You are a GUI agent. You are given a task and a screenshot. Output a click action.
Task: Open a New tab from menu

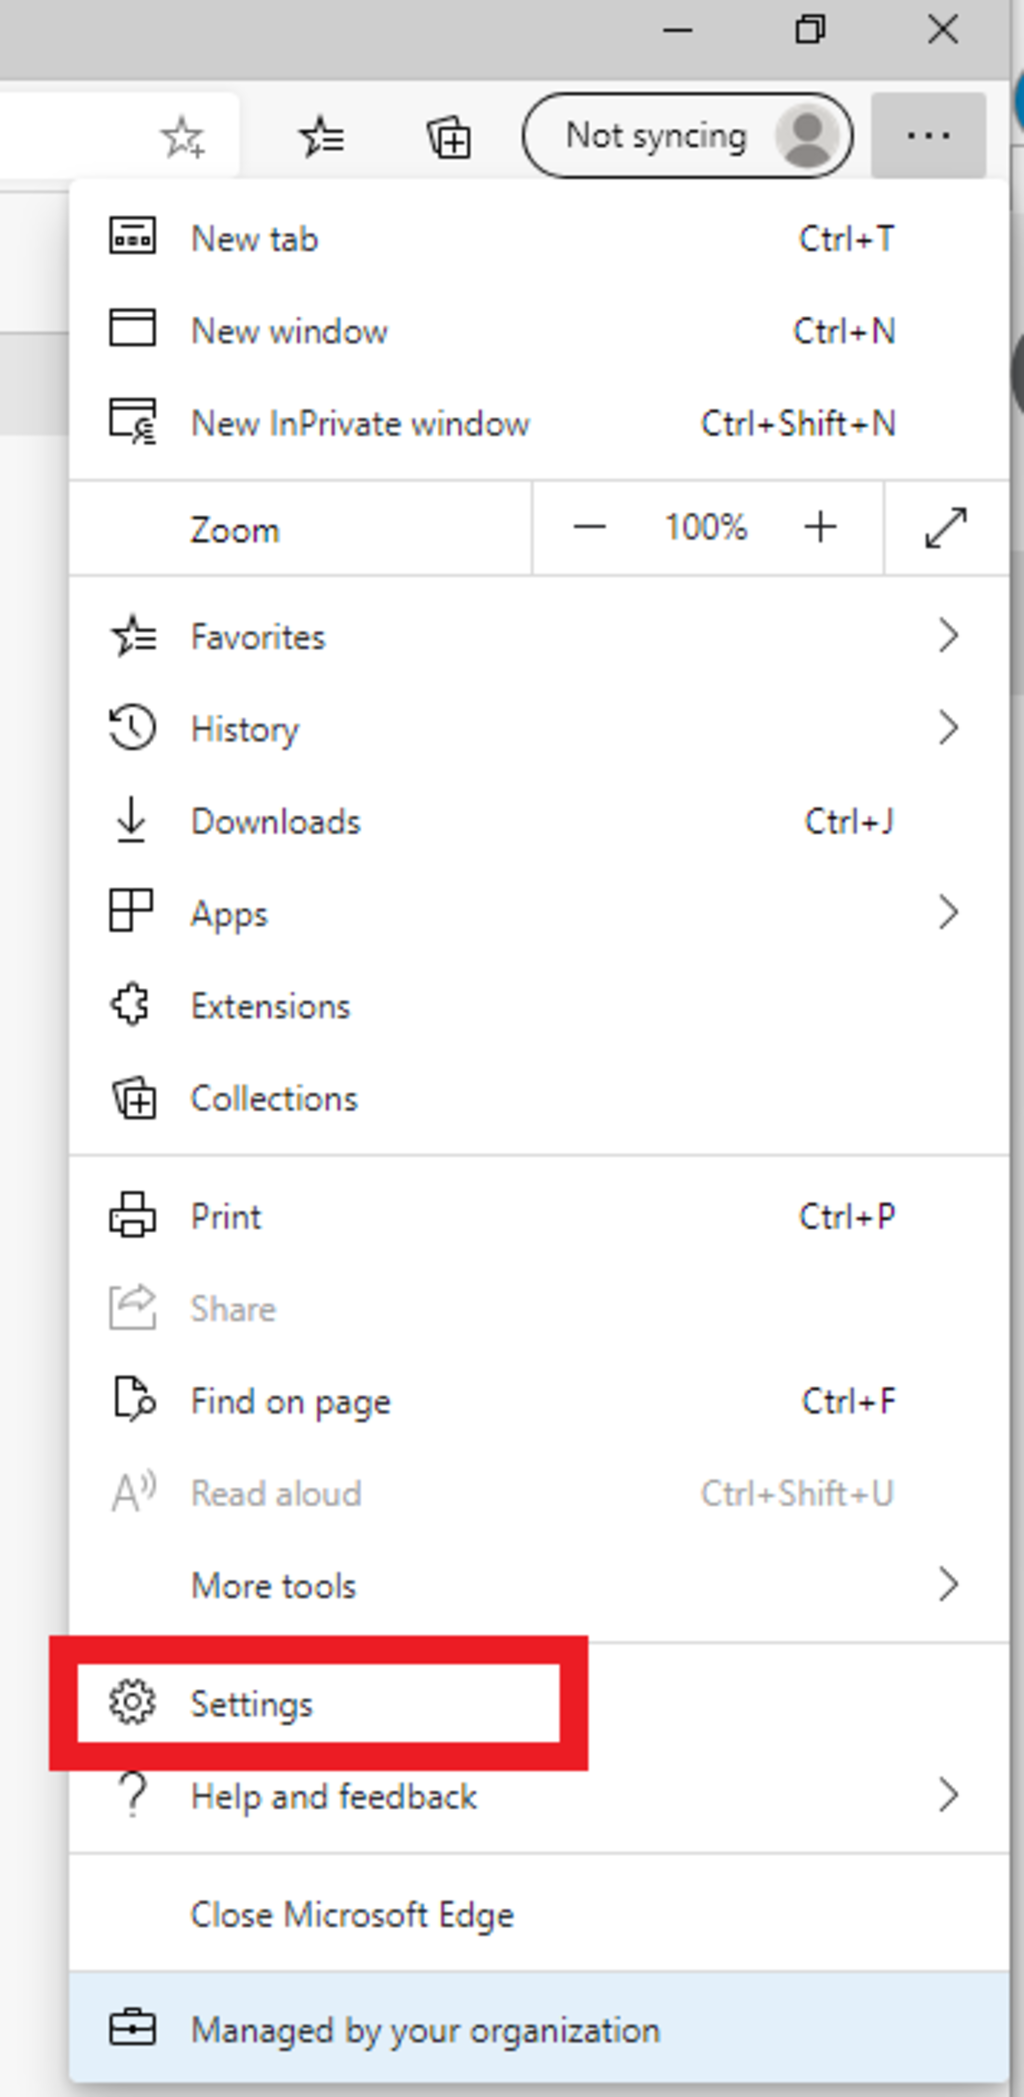[255, 239]
